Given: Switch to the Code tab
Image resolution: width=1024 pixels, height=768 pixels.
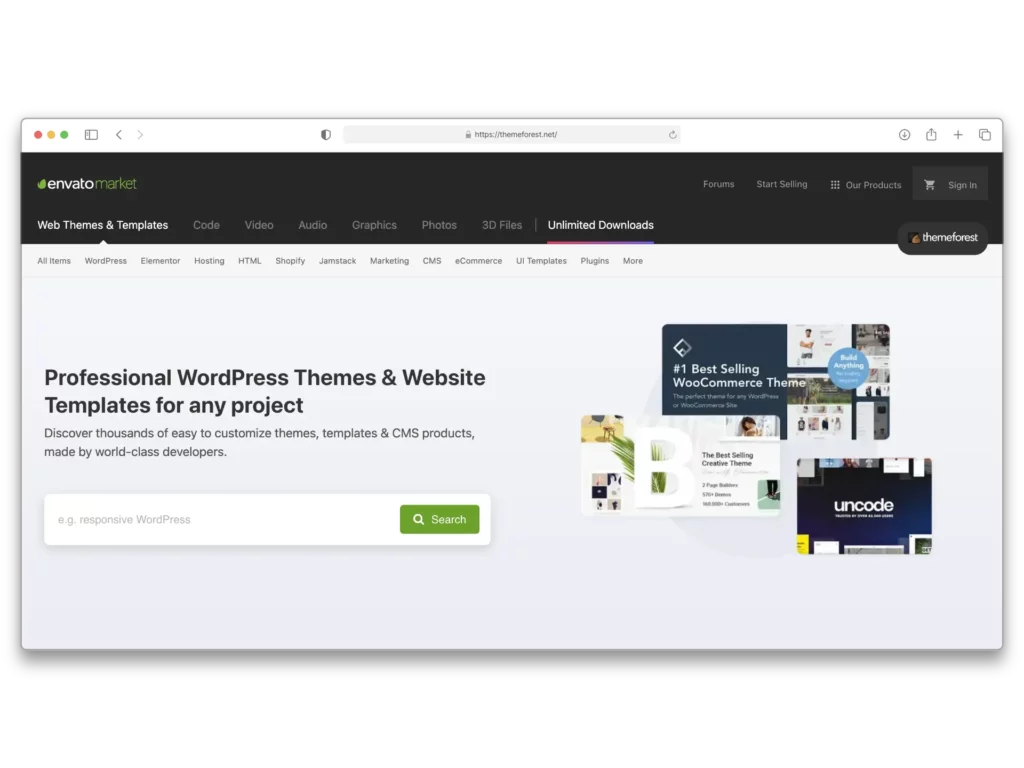Looking at the screenshot, I should coord(206,225).
